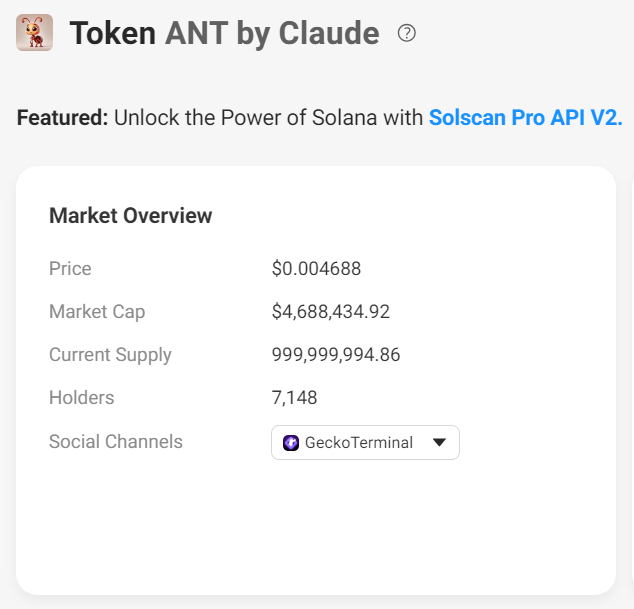Click the Social Channels label
Screen dimensions: 634x609
pos(116,441)
